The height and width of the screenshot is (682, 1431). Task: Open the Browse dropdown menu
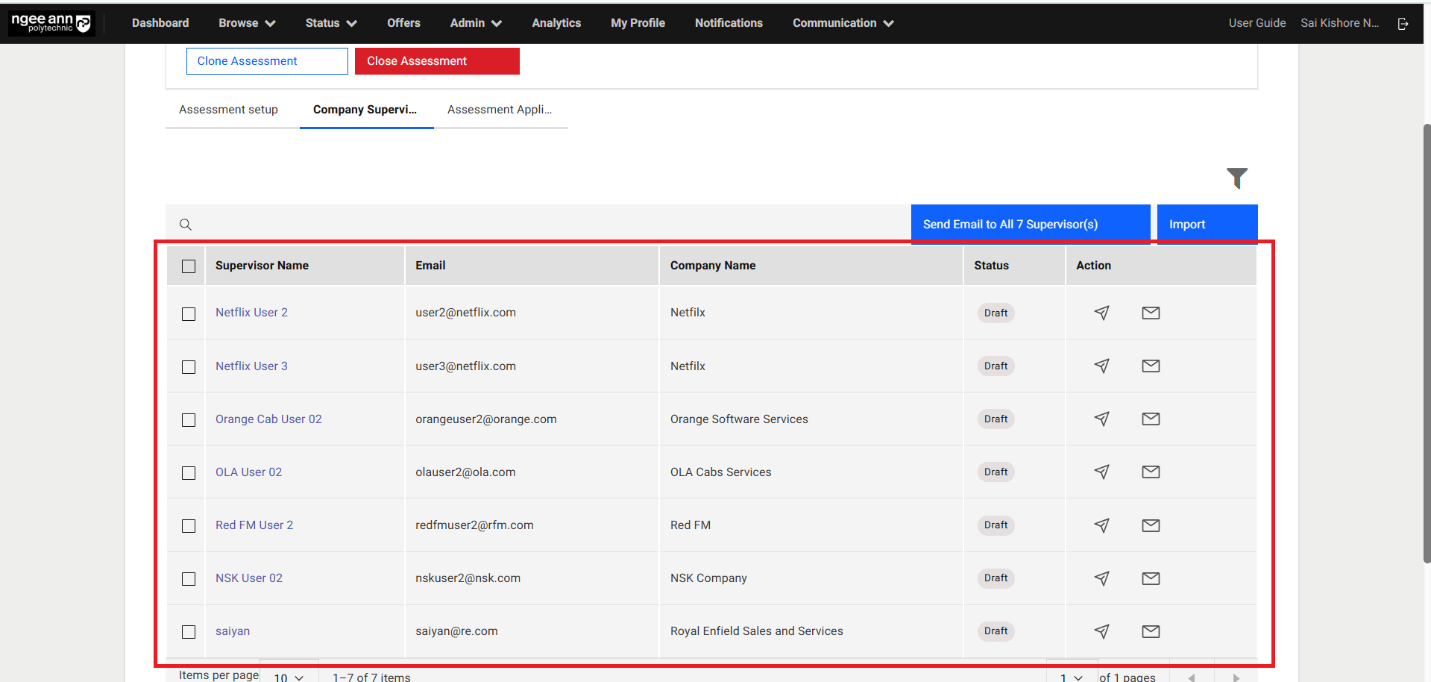point(246,23)
